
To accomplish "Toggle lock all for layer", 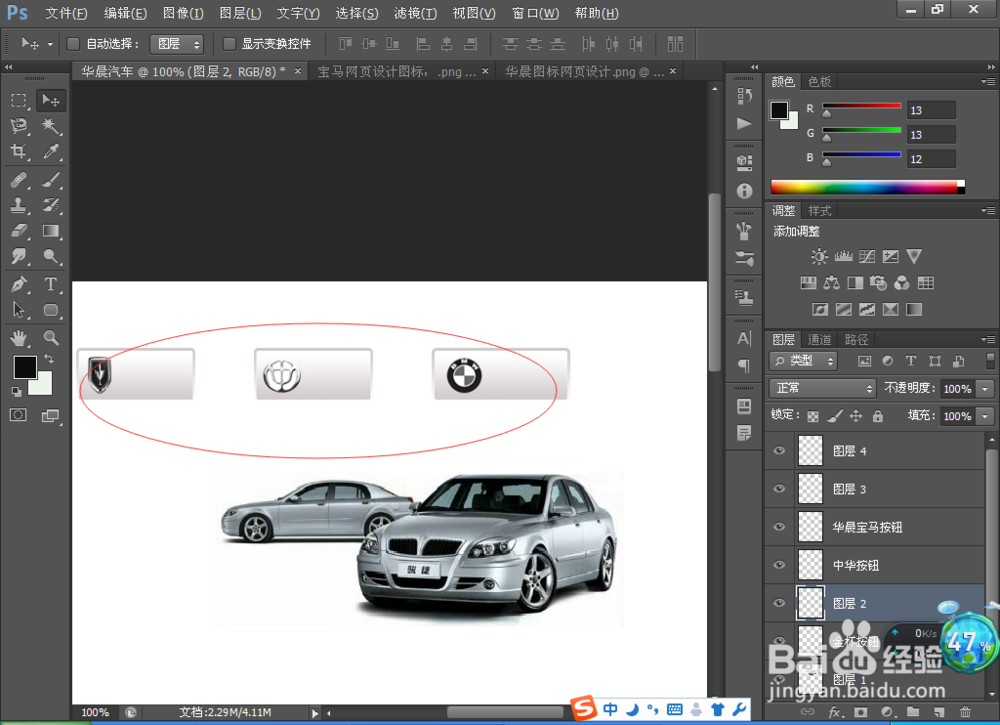I will pos(878,416).
